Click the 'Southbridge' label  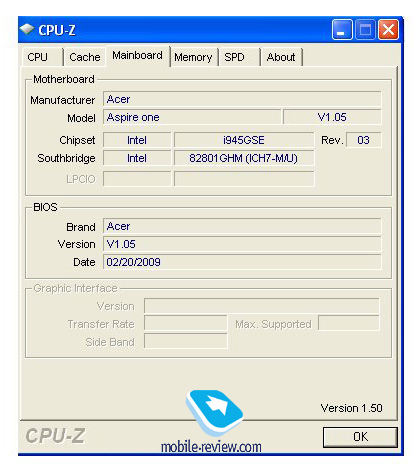[66, 158]
